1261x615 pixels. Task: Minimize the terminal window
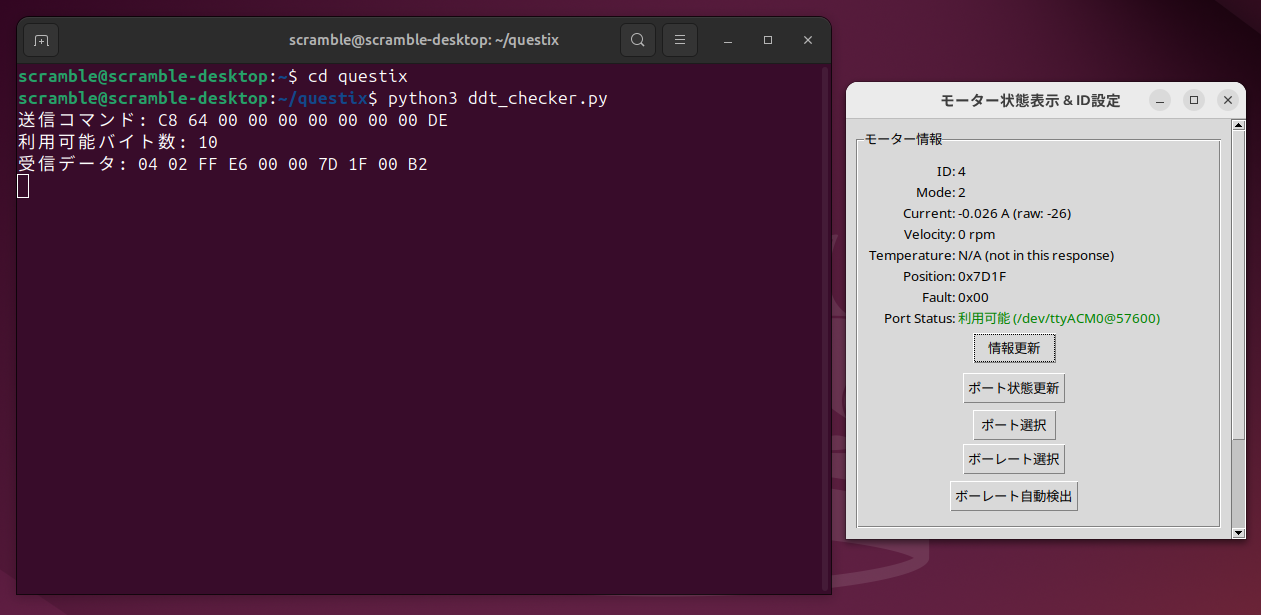pyautogui.click(x=728, y=40)
